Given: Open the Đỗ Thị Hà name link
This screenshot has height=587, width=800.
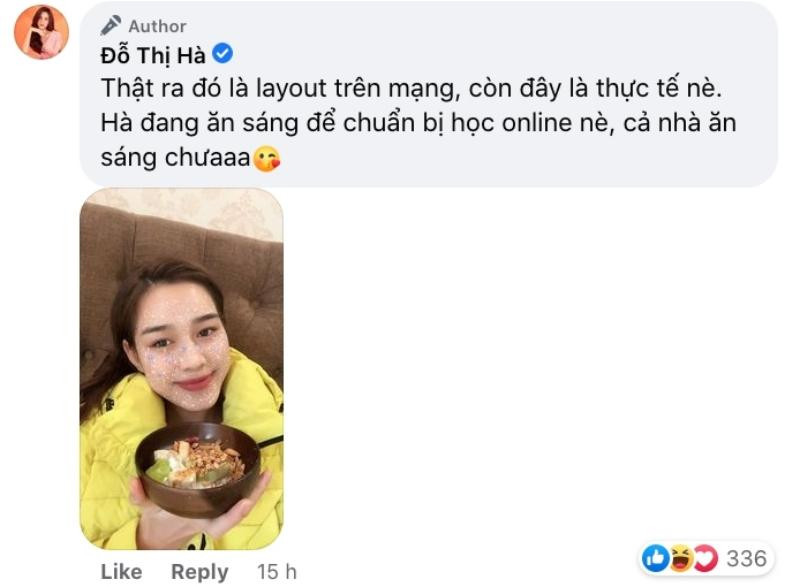Looking at the screenshot, I should 153,55.
